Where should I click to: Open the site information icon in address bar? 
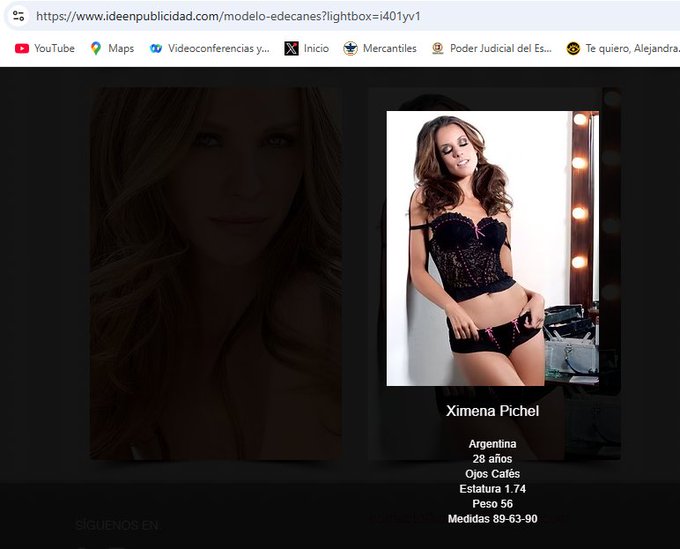(x=18, y=16)
